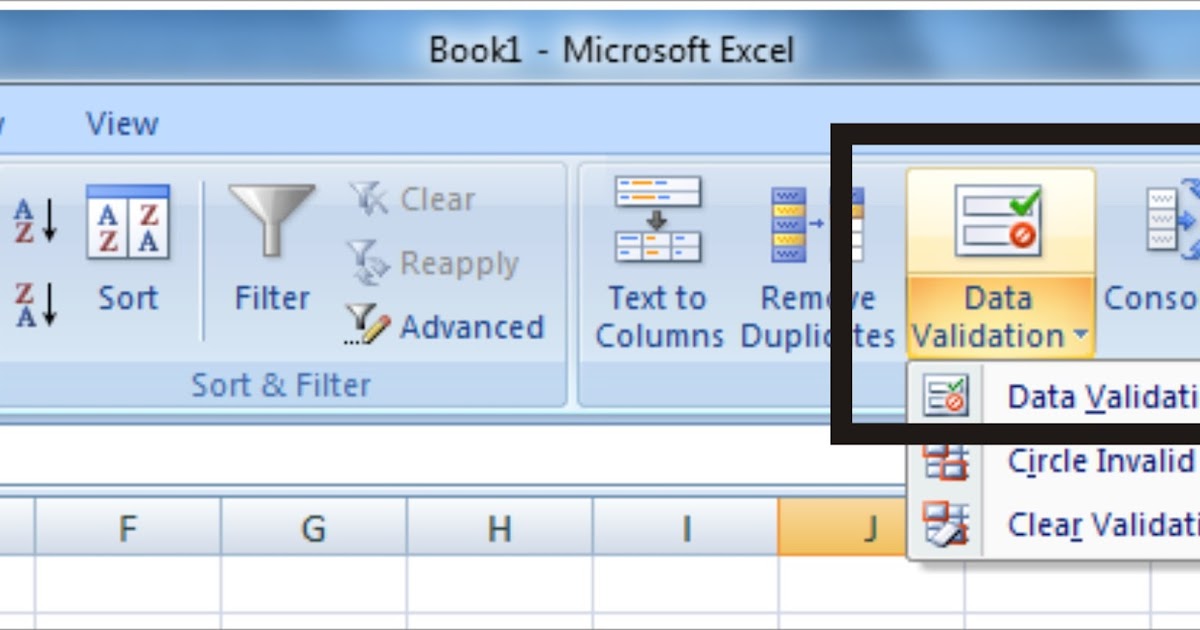Click the Data Validation ribbon icon
The image size is (1200, 630).
(x=998, y=222)
